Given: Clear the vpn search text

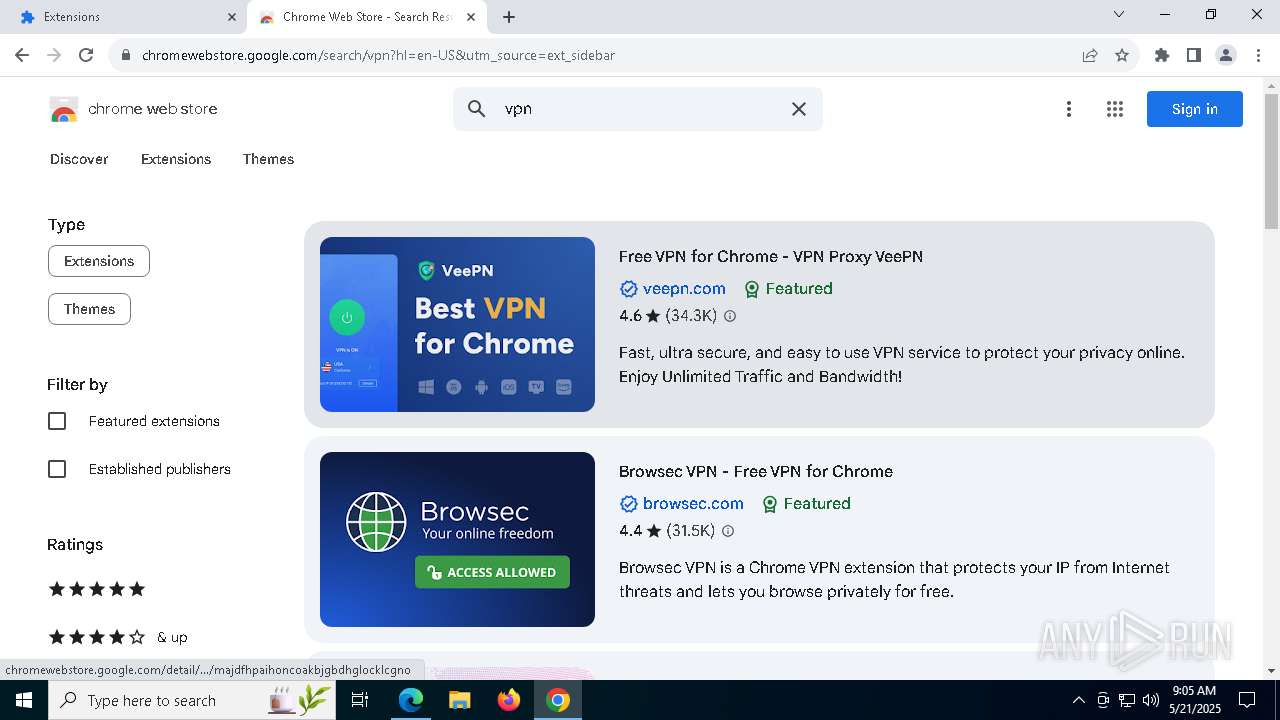Looking at the screenshot, I should coord(799,109).
